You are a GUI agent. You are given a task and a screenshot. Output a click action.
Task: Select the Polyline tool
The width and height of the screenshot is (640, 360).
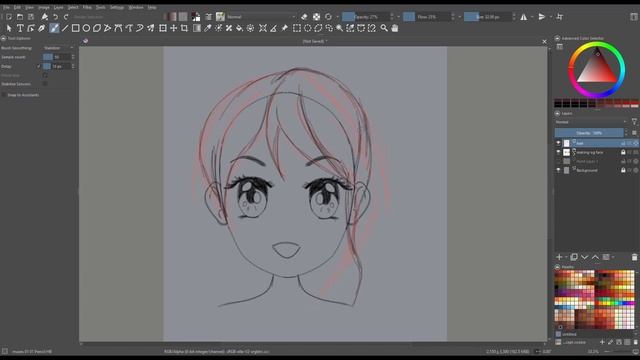pos(107,28)
